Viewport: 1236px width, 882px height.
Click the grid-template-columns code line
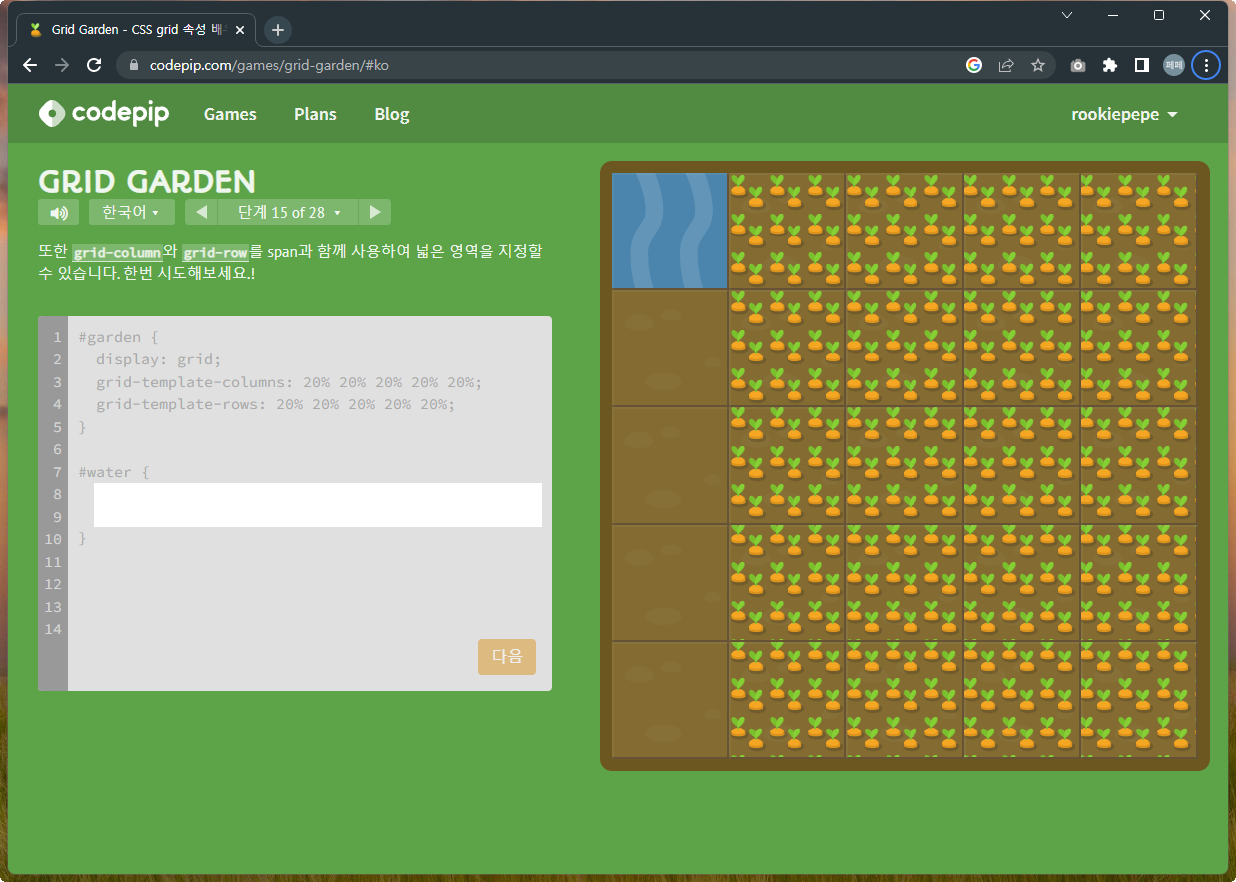[x=289, y=382]
